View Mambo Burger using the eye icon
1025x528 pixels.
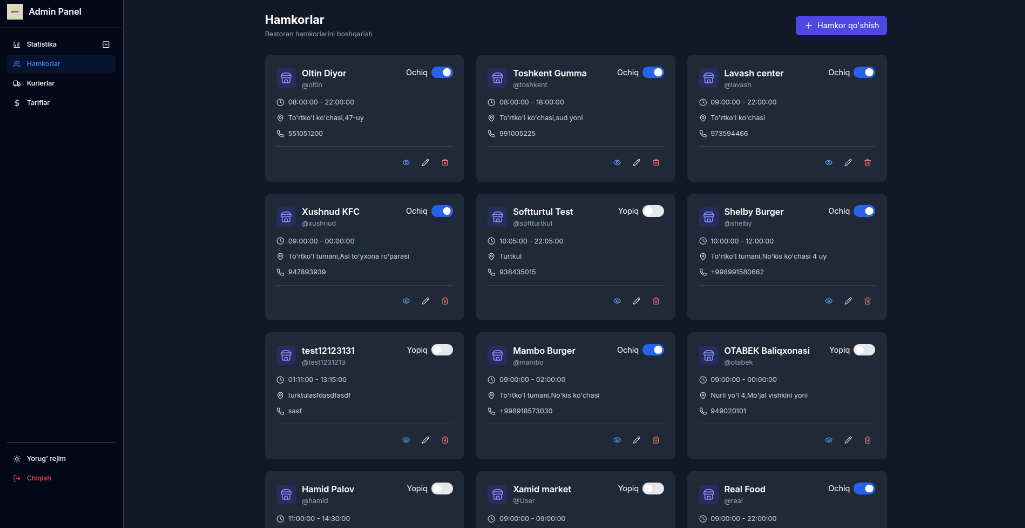tap(618, 440)
